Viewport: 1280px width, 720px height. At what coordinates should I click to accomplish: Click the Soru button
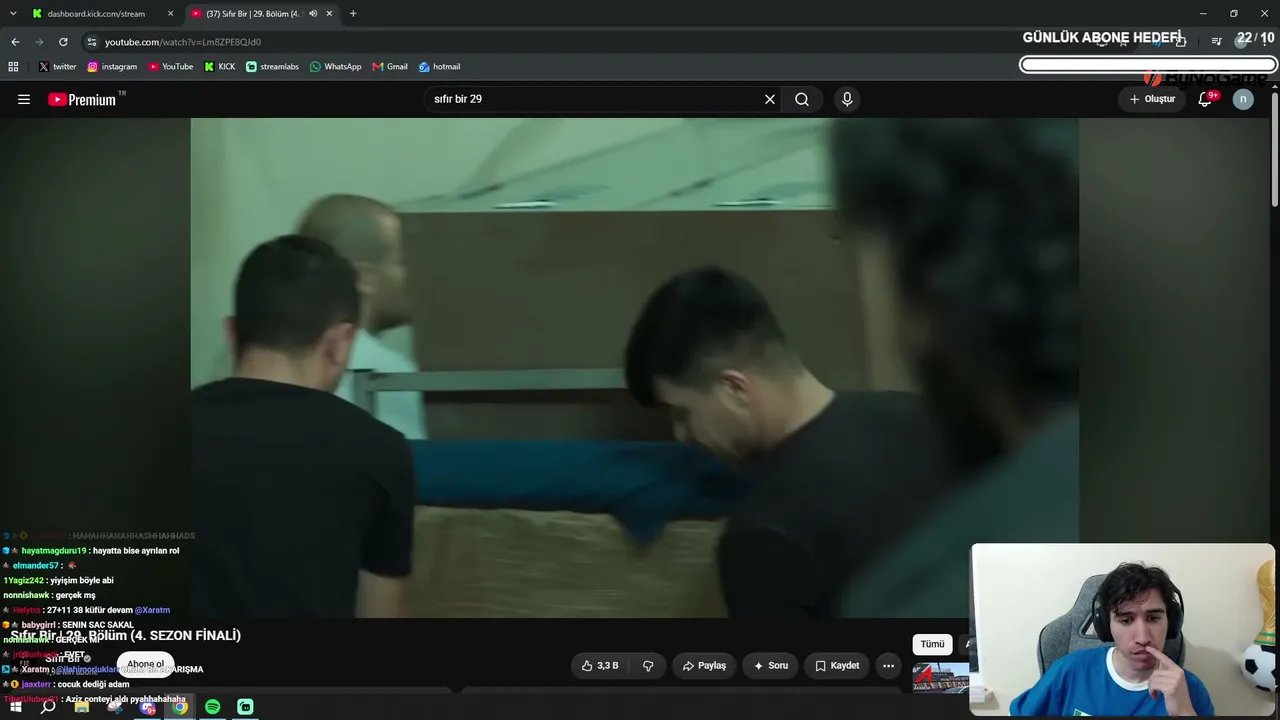(x=771, y=665)
